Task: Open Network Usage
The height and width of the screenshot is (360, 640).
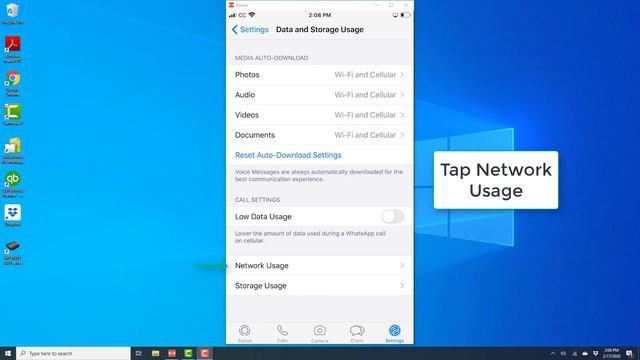Action: point(320,266)
